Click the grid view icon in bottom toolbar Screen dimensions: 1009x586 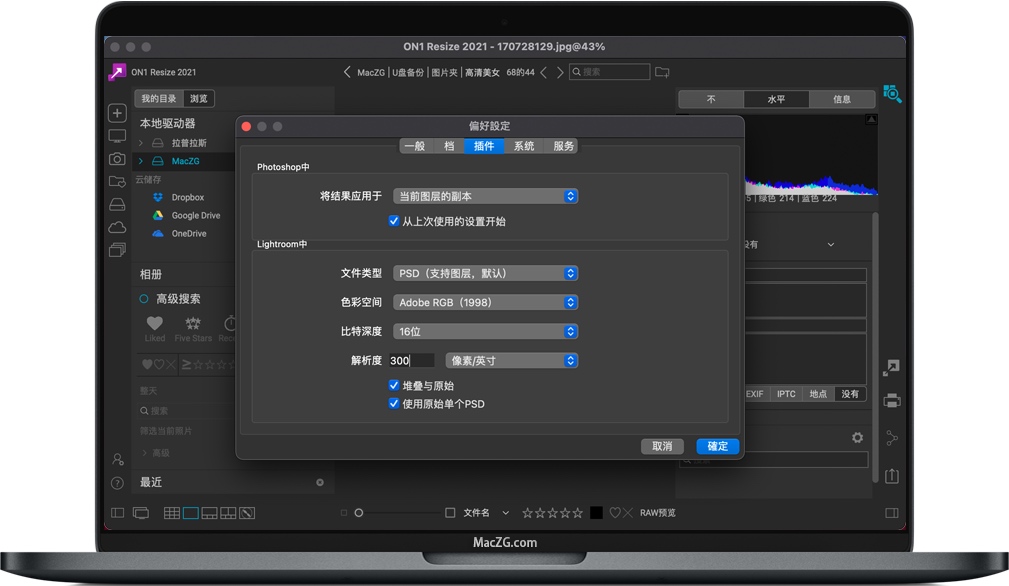[171, 513]
